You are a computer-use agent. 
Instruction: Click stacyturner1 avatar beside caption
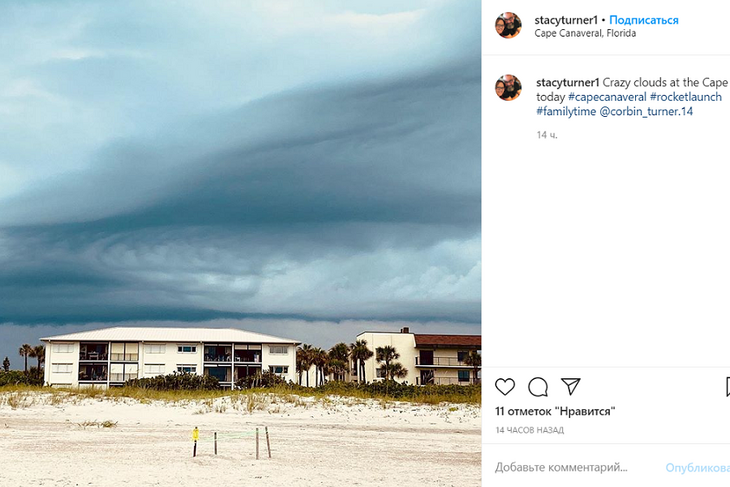click(508, 88)
